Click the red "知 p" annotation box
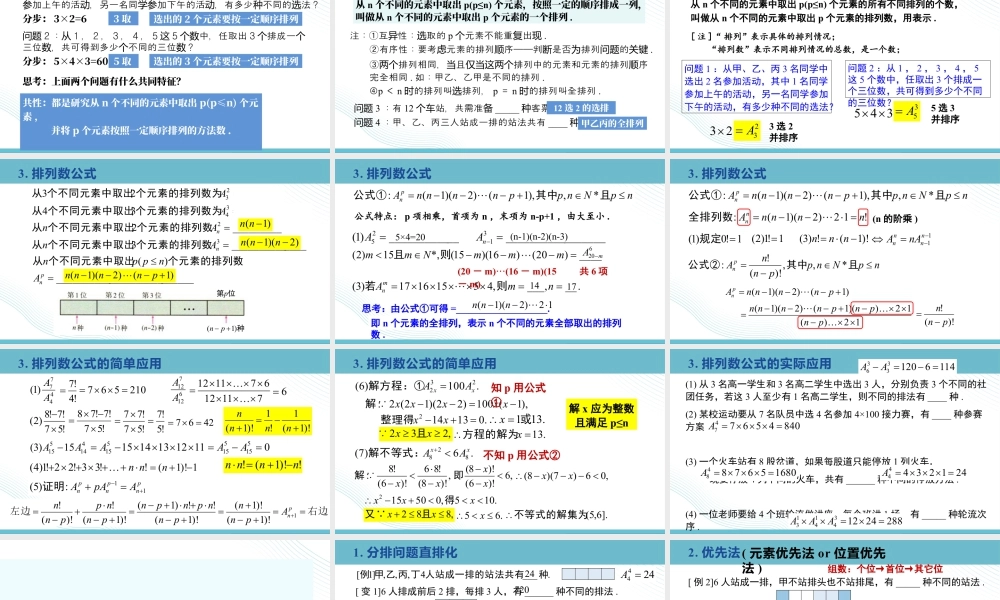This screenshot has width=1000, height=600. (518, 388)
